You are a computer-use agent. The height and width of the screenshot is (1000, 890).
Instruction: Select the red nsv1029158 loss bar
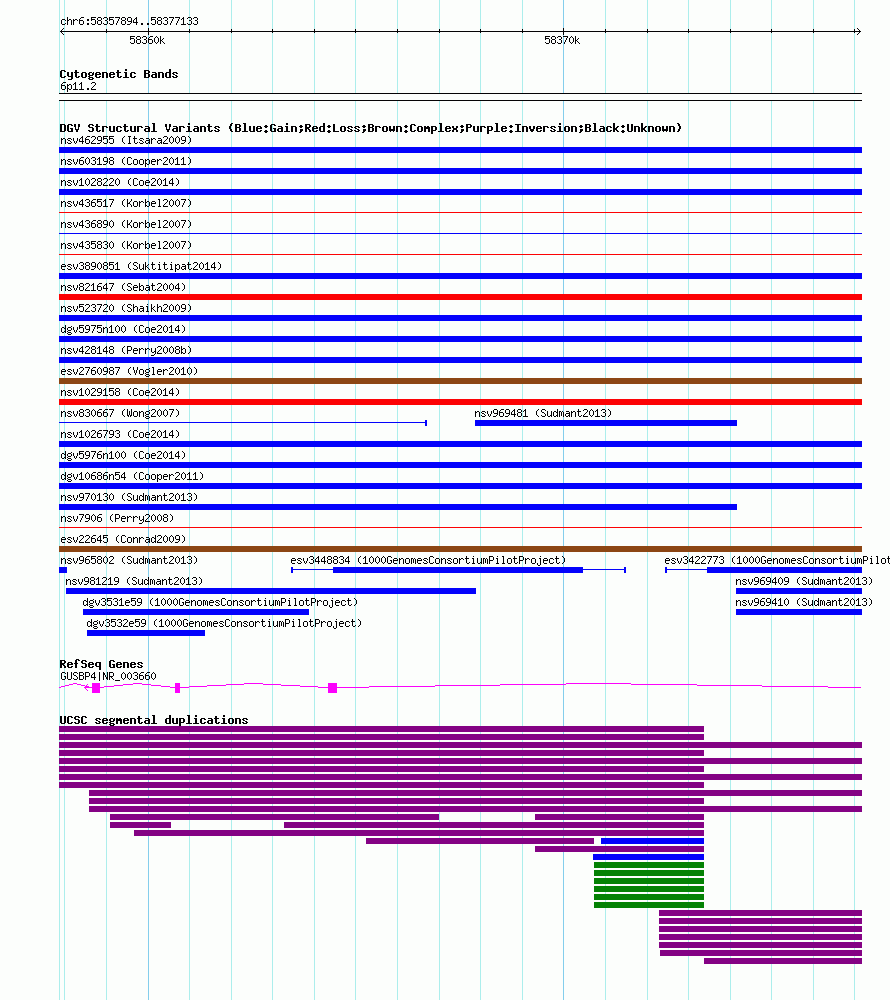pyautogui.click(x=460, y=402)
